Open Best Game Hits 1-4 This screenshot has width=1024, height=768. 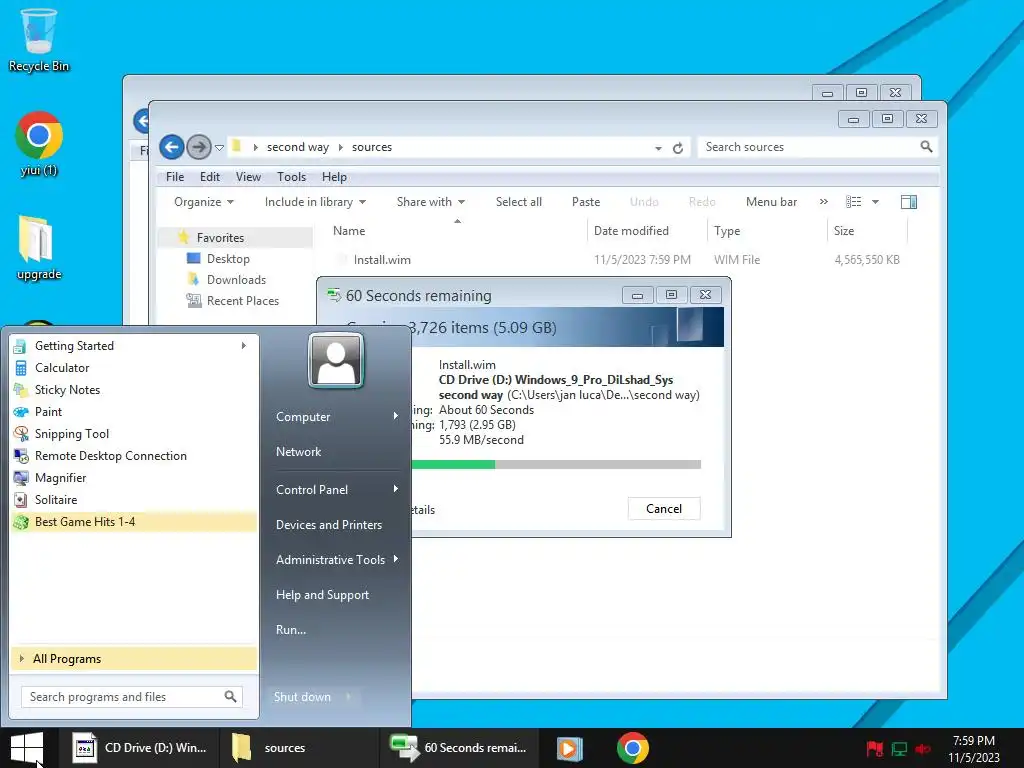[x=134, y=522]
